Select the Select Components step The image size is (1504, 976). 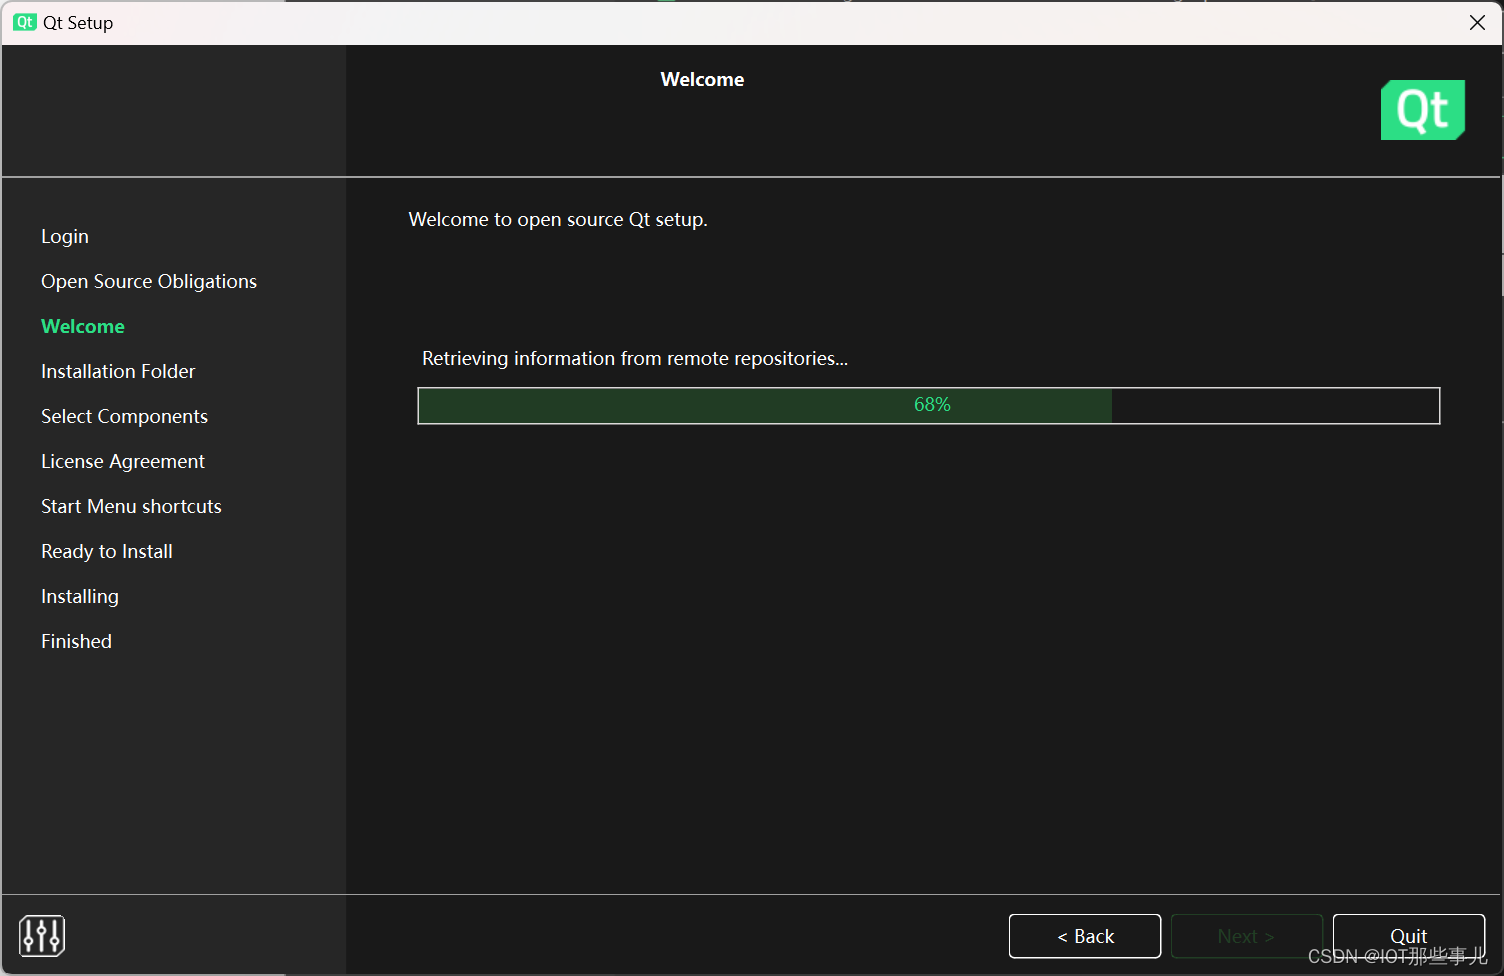click(124, 416)
